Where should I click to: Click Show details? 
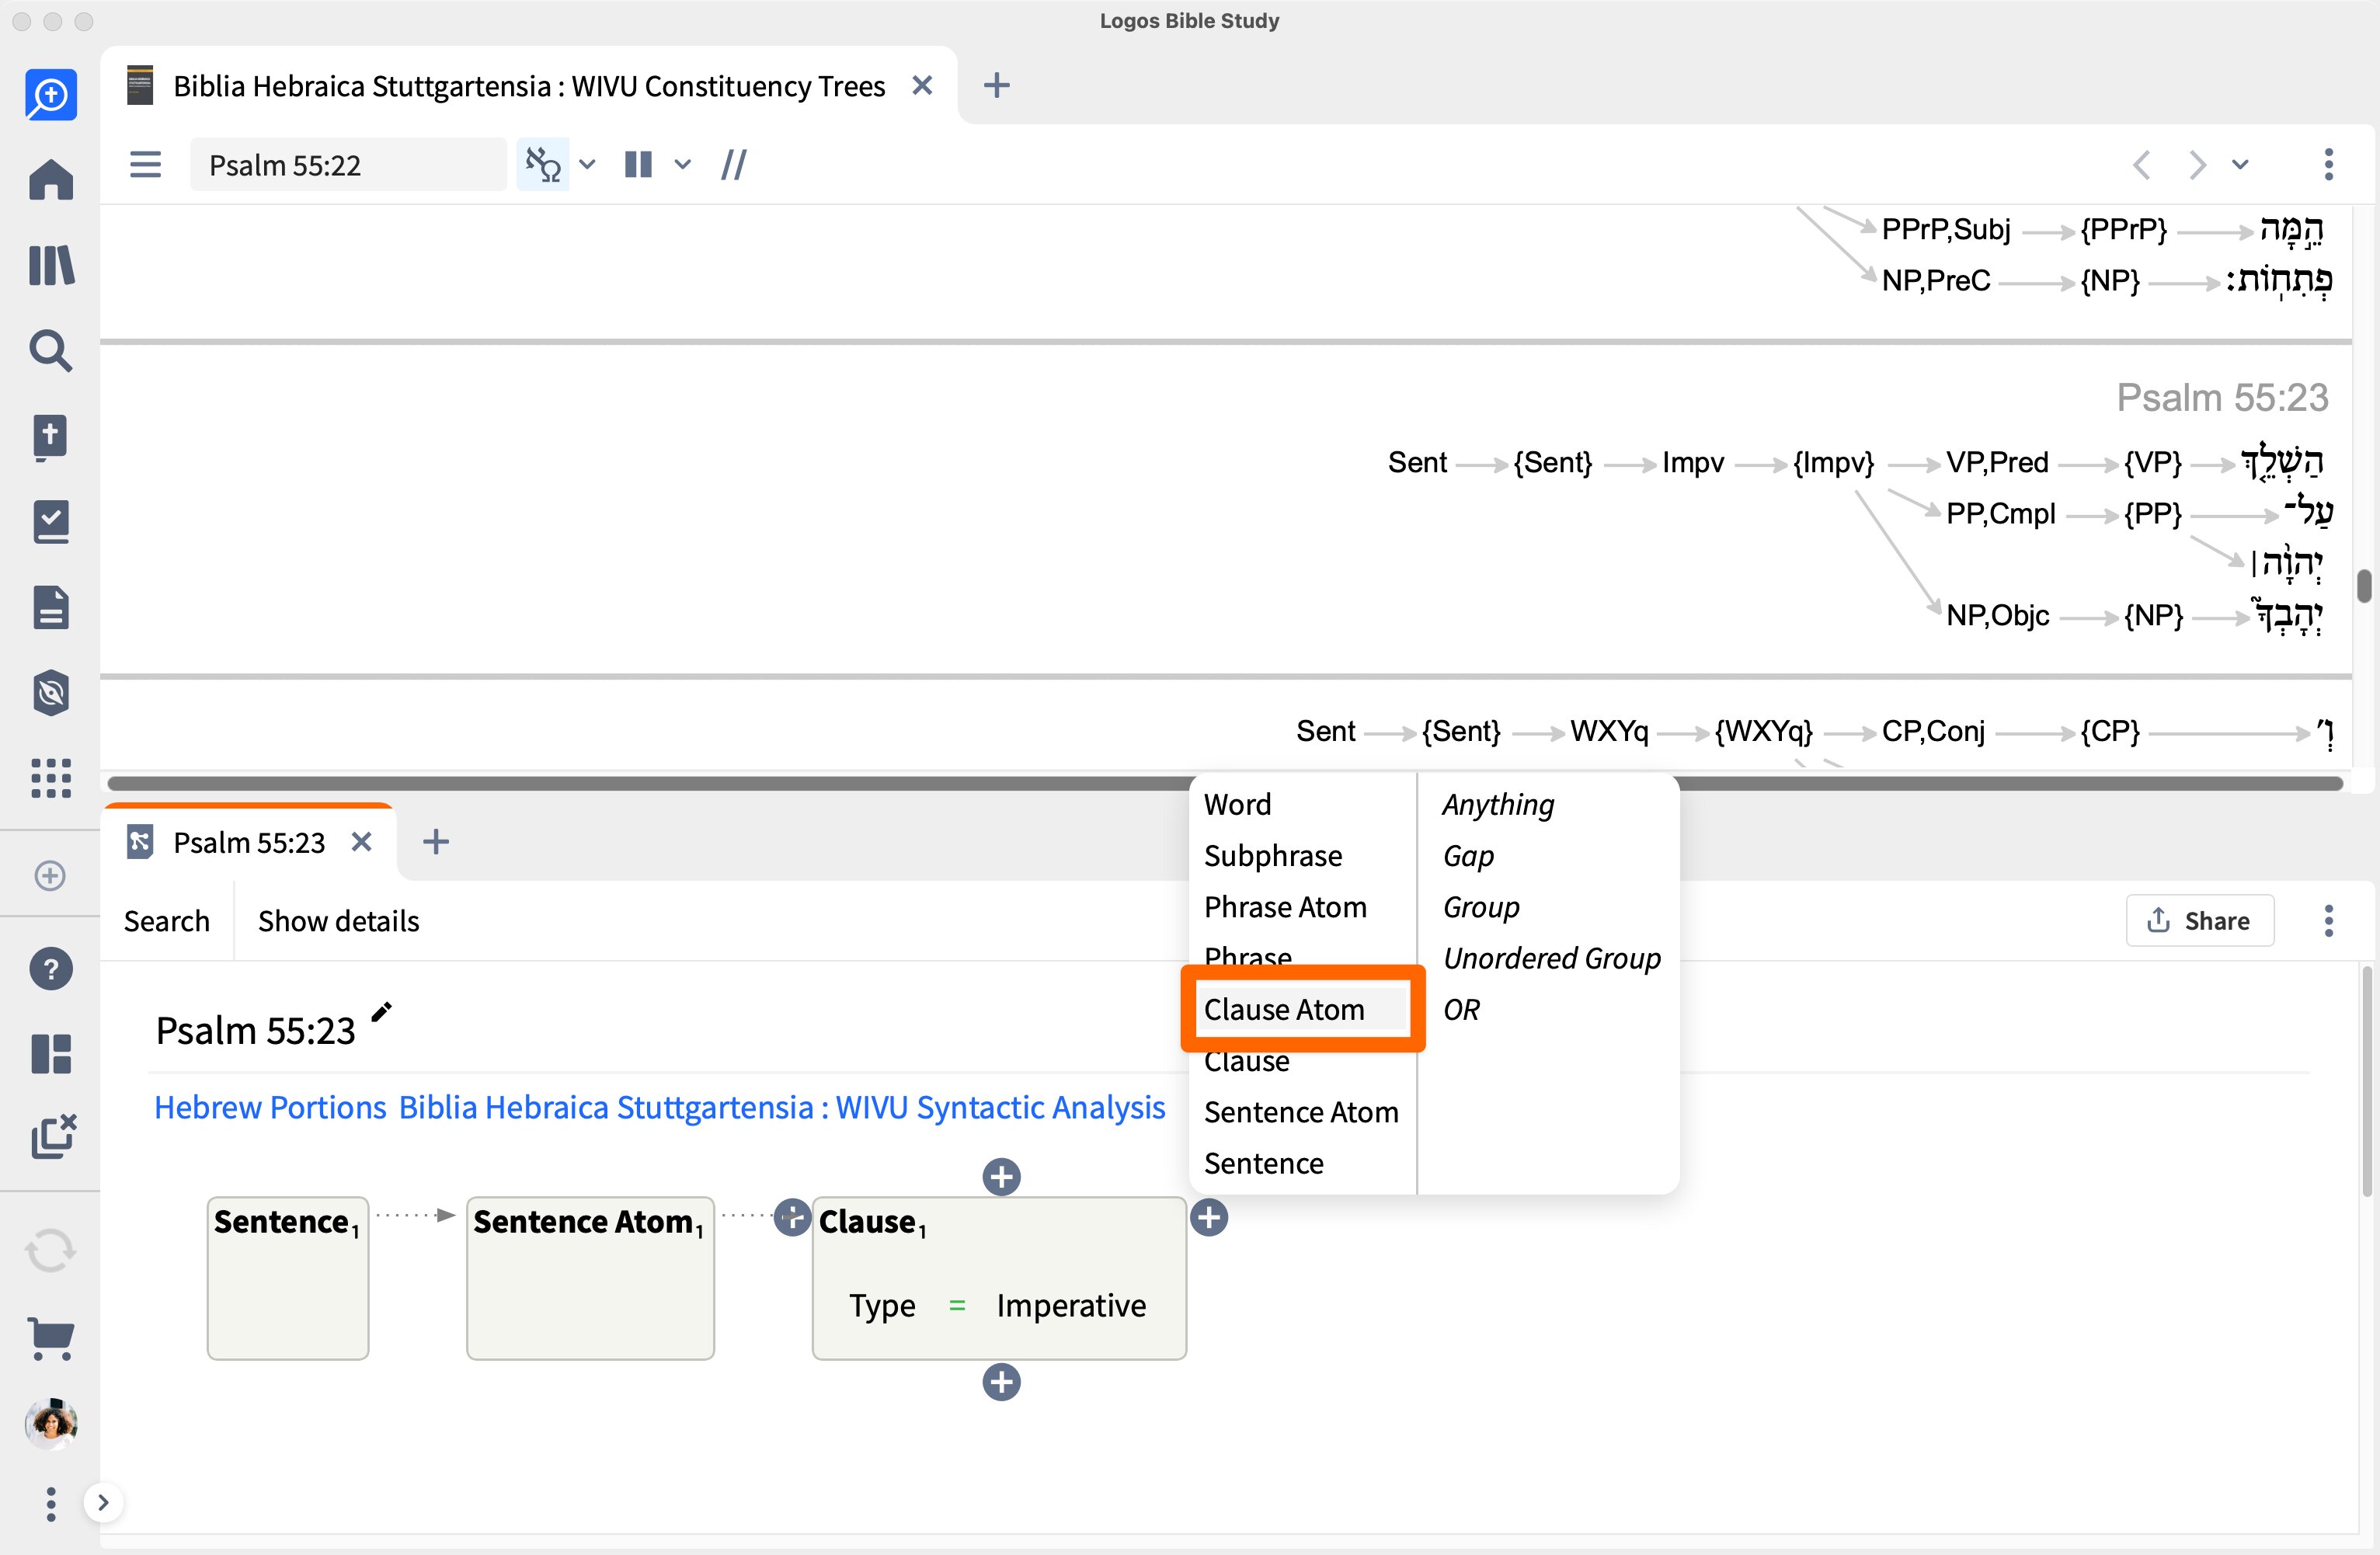338,921
